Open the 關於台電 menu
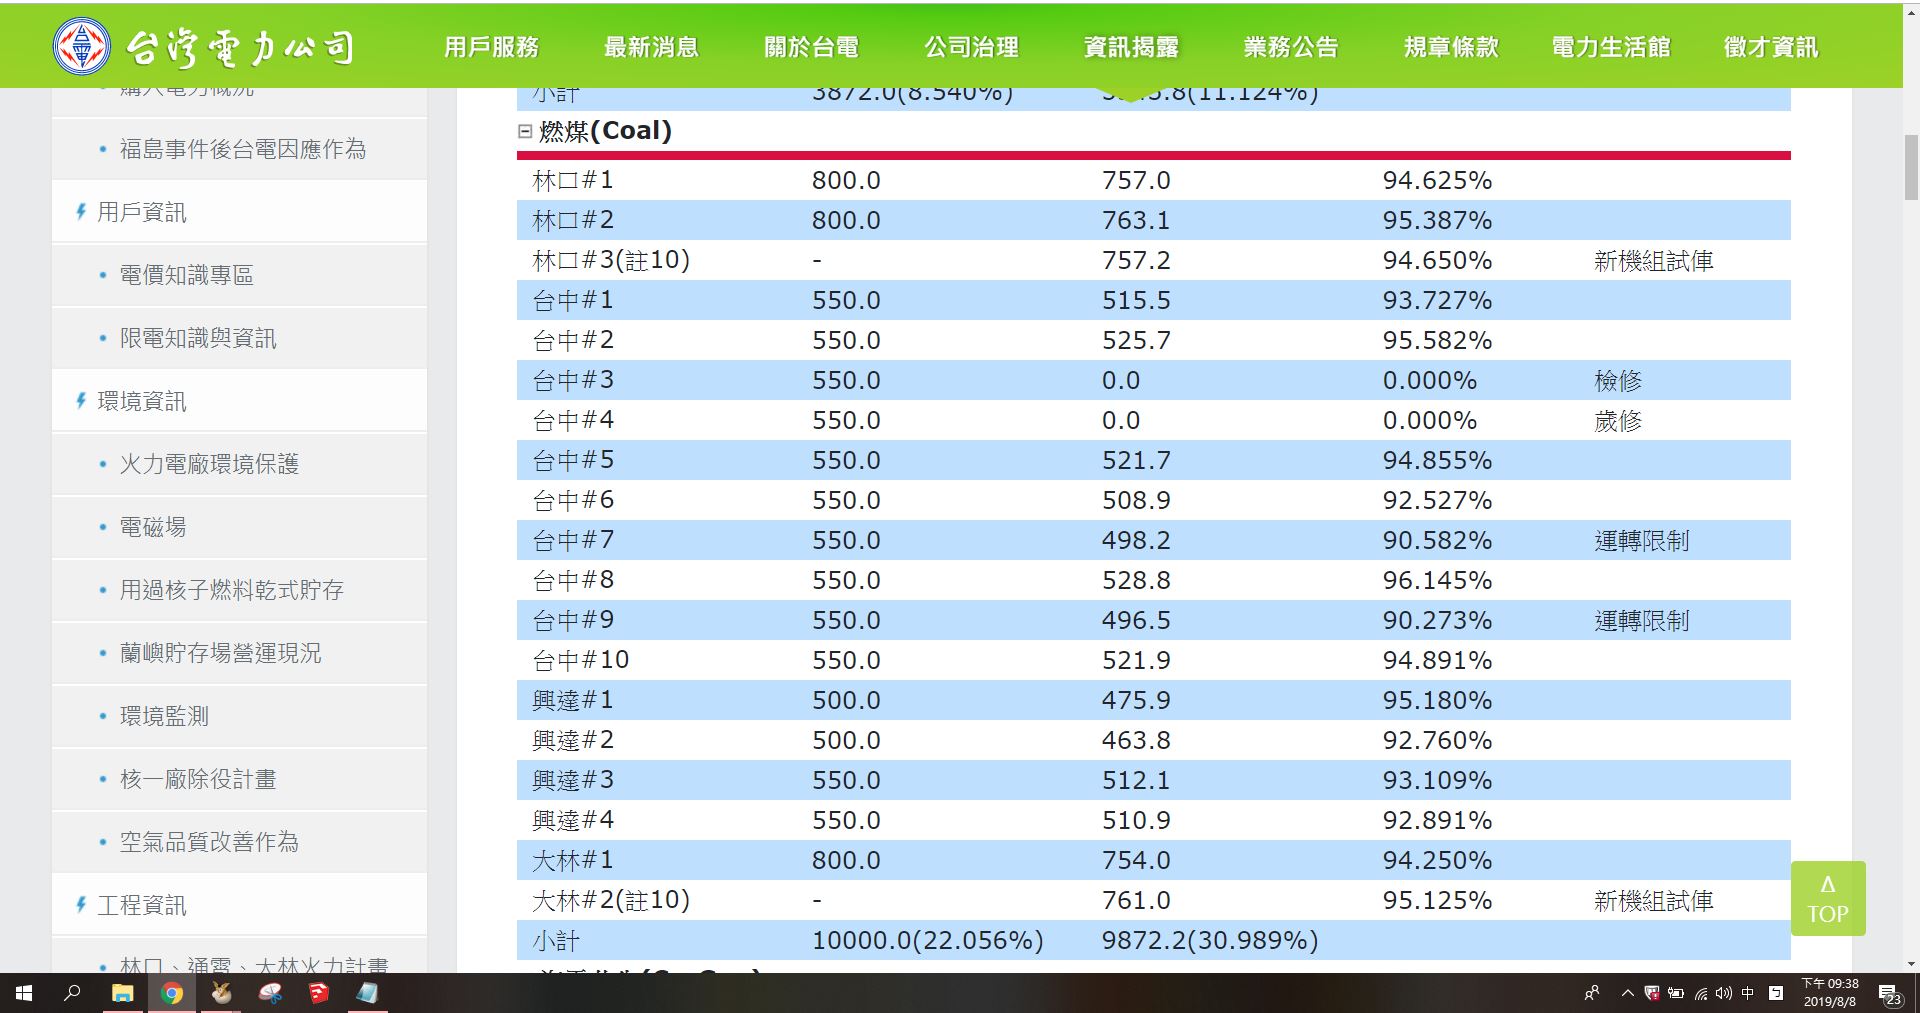This screenshot has width=1920, height=1013. click(x=811, y=47)
